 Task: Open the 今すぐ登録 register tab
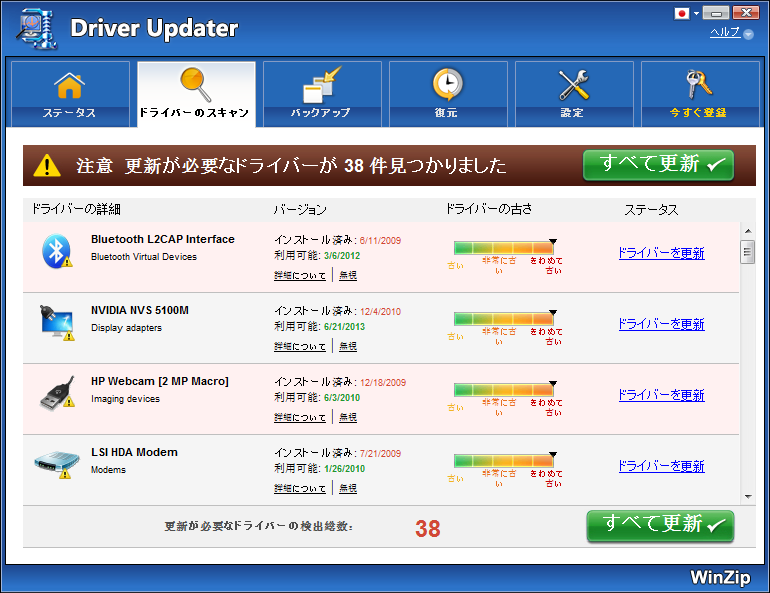pyautogui.click(x=700, y=94)
